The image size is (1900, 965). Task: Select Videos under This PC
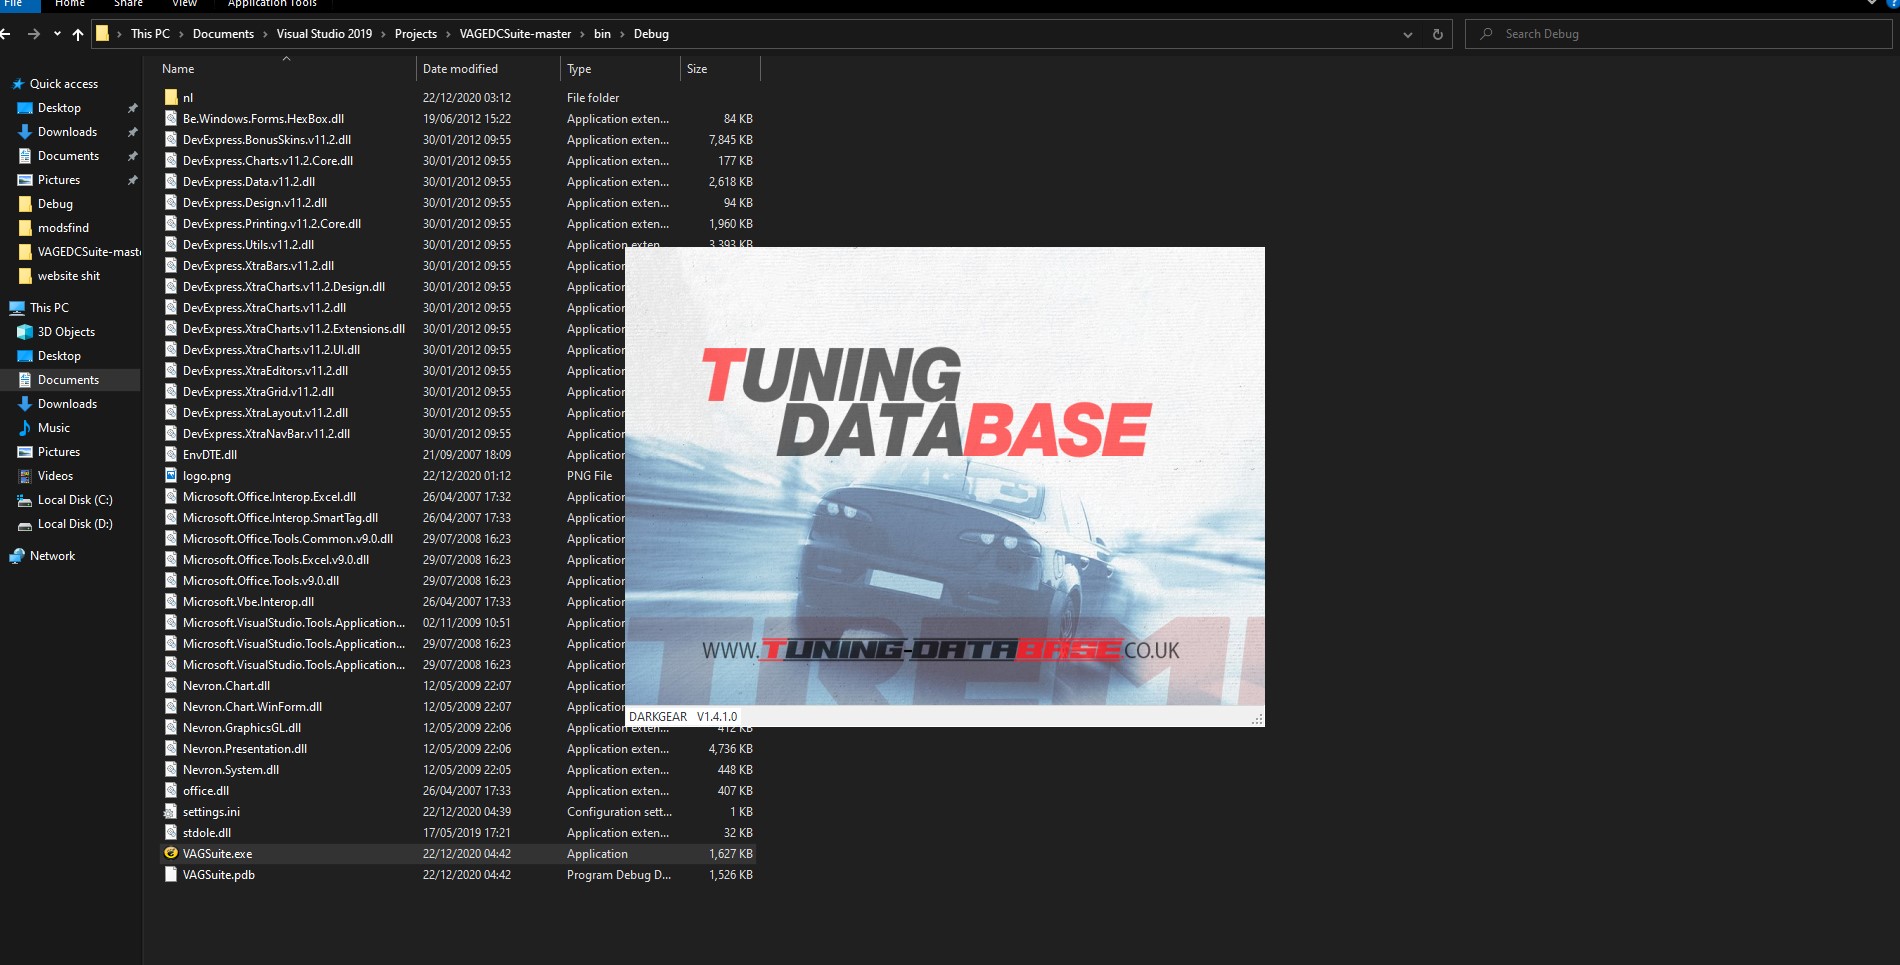55,476
